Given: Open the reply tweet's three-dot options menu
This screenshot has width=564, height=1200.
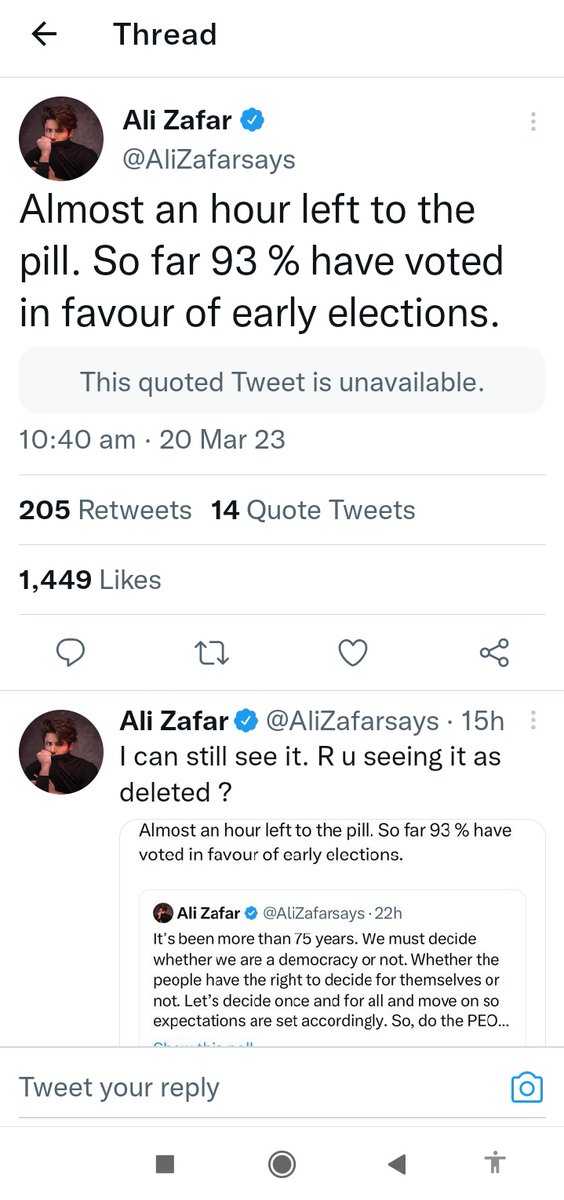Looking at the screenshot, I should (x=533, y=720).
